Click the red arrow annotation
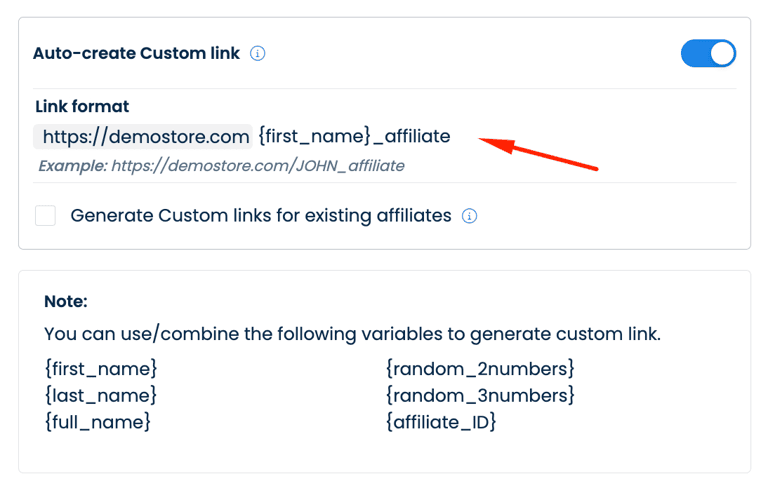Image resolution: width=768 pixels, height=488 pixels. click(x=538, y=152)
